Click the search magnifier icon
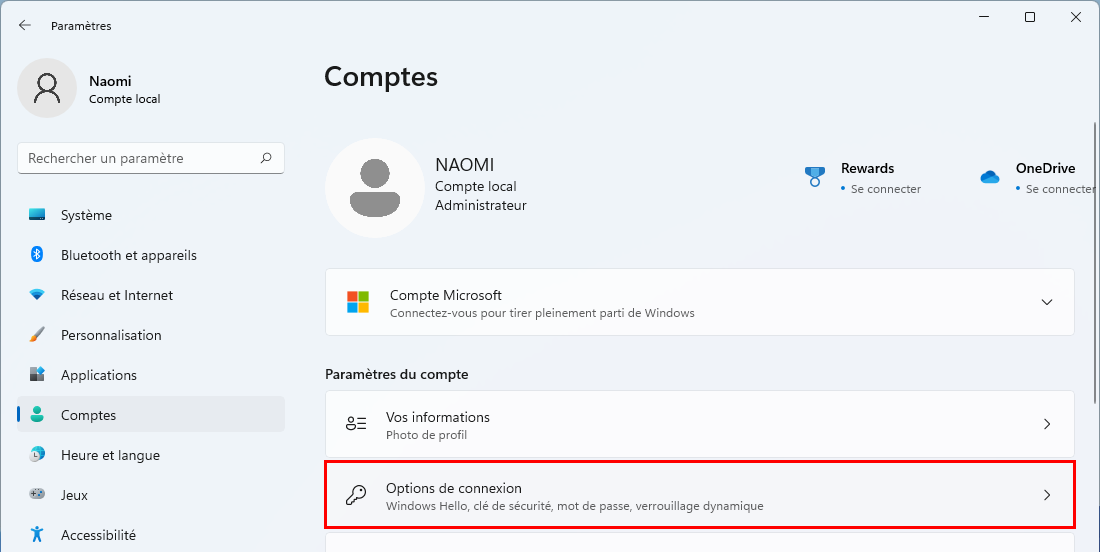 (x=266, y=158)
